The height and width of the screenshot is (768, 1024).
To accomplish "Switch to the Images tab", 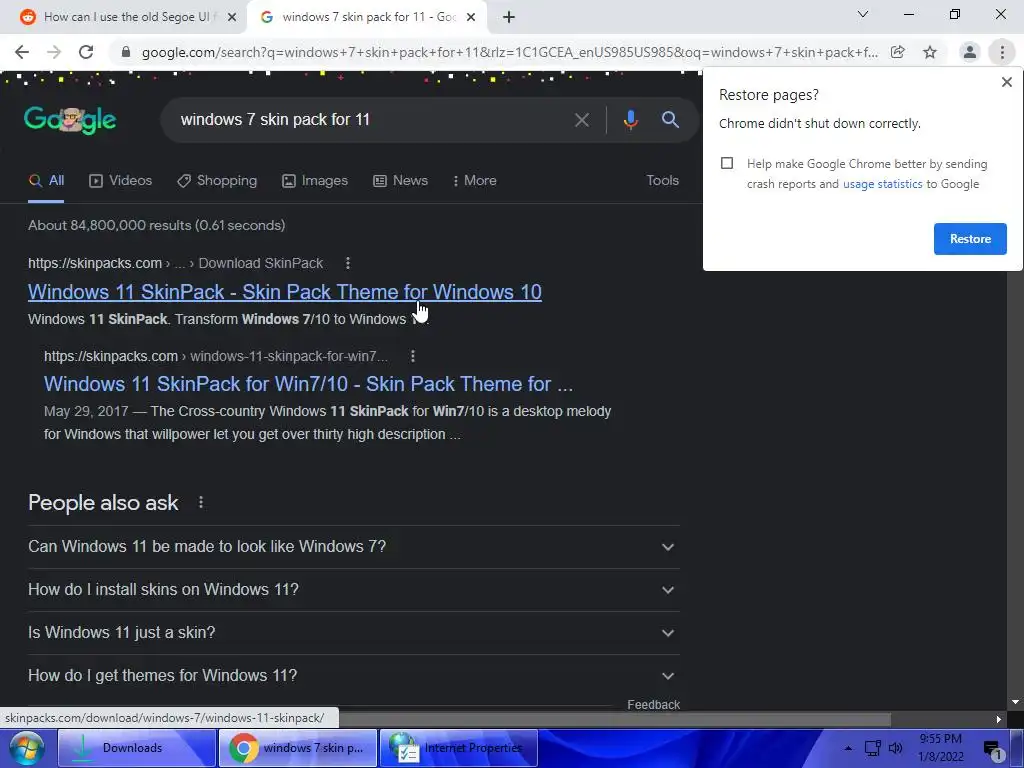I will [x=315, y=181].
